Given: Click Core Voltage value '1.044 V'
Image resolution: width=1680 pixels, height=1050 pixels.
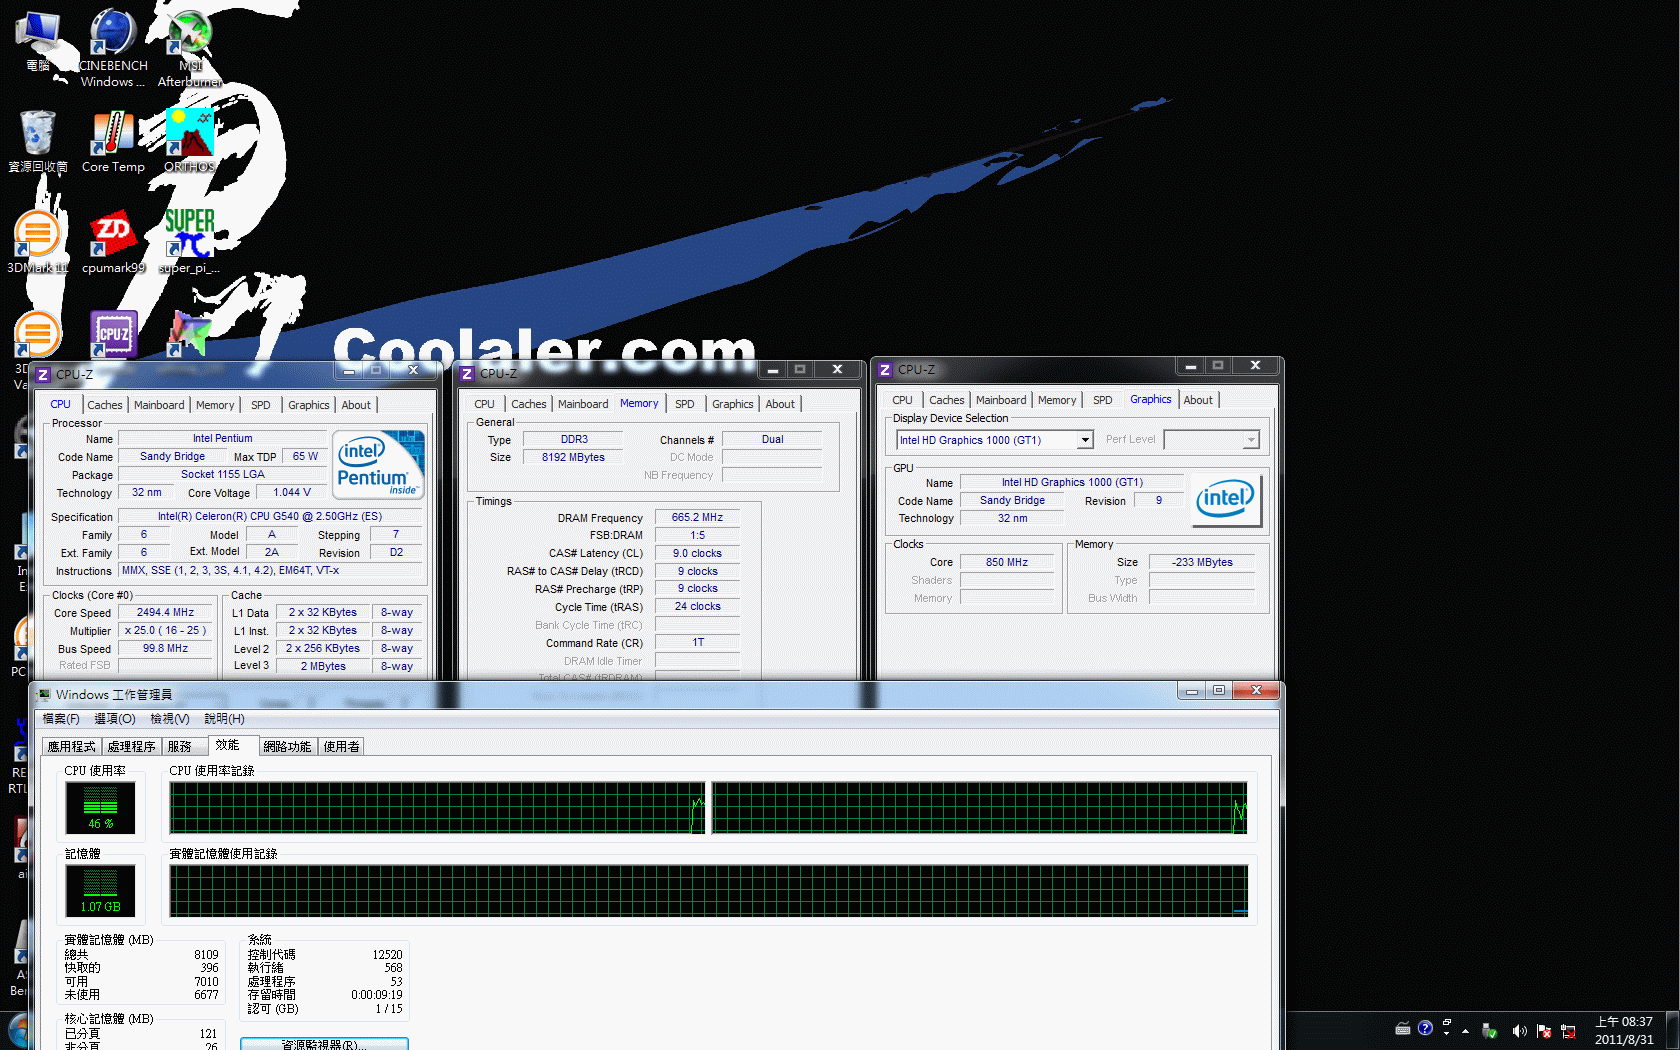Looking at the screenshot, I should pos(292,492).
